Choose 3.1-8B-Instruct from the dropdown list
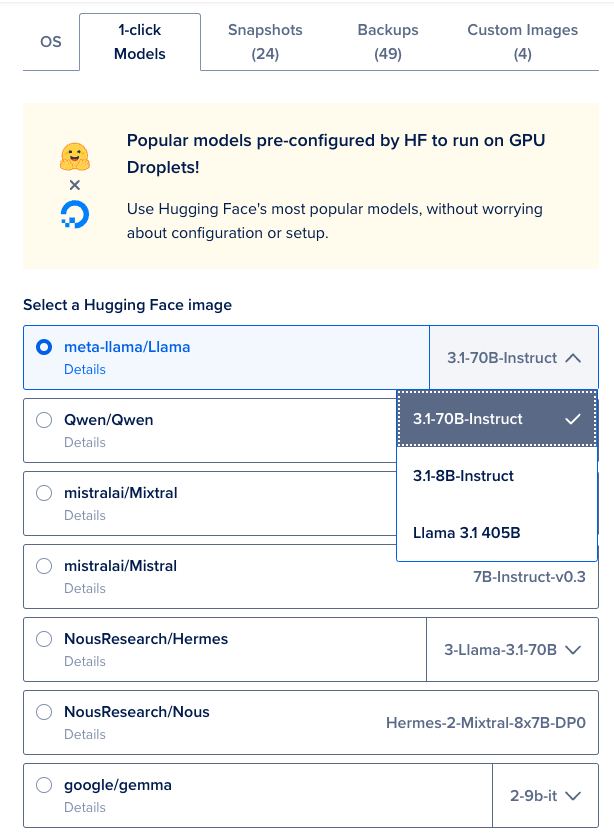Image resolution: width=614 pixels, height=835 pixels. [x=464, y=476]
